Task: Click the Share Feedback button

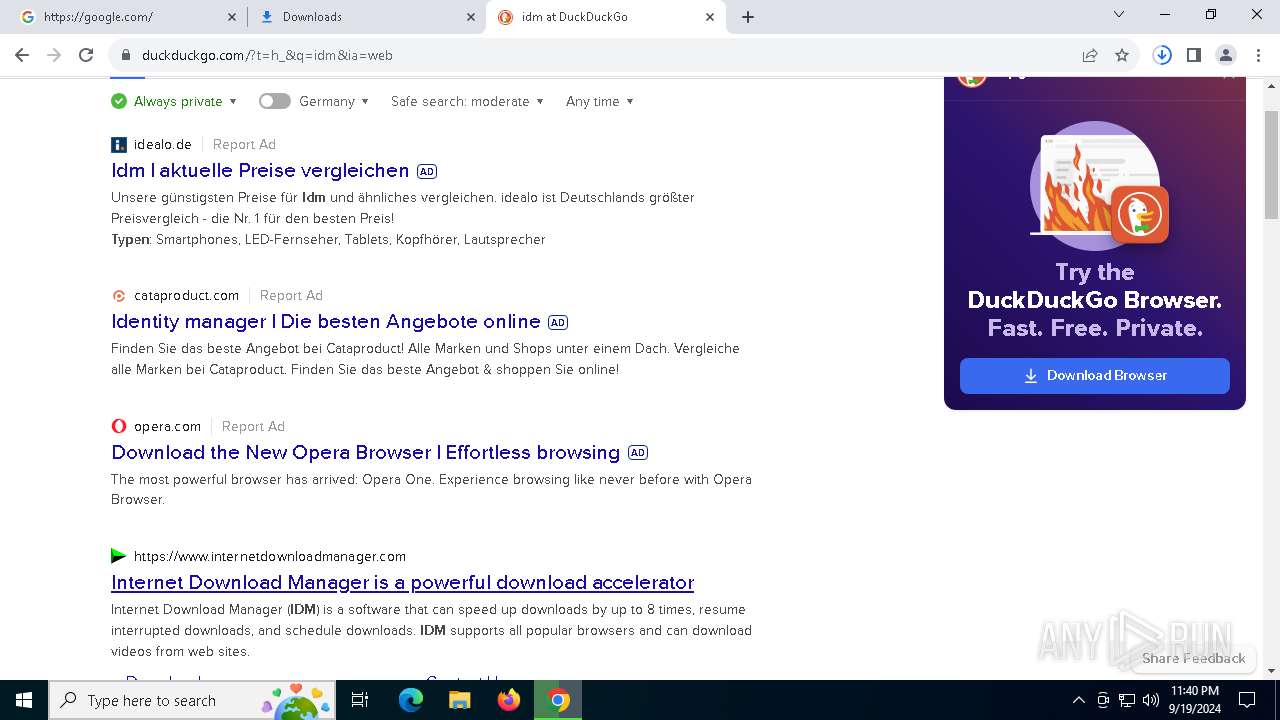Action: click(x=1193, y=658)
